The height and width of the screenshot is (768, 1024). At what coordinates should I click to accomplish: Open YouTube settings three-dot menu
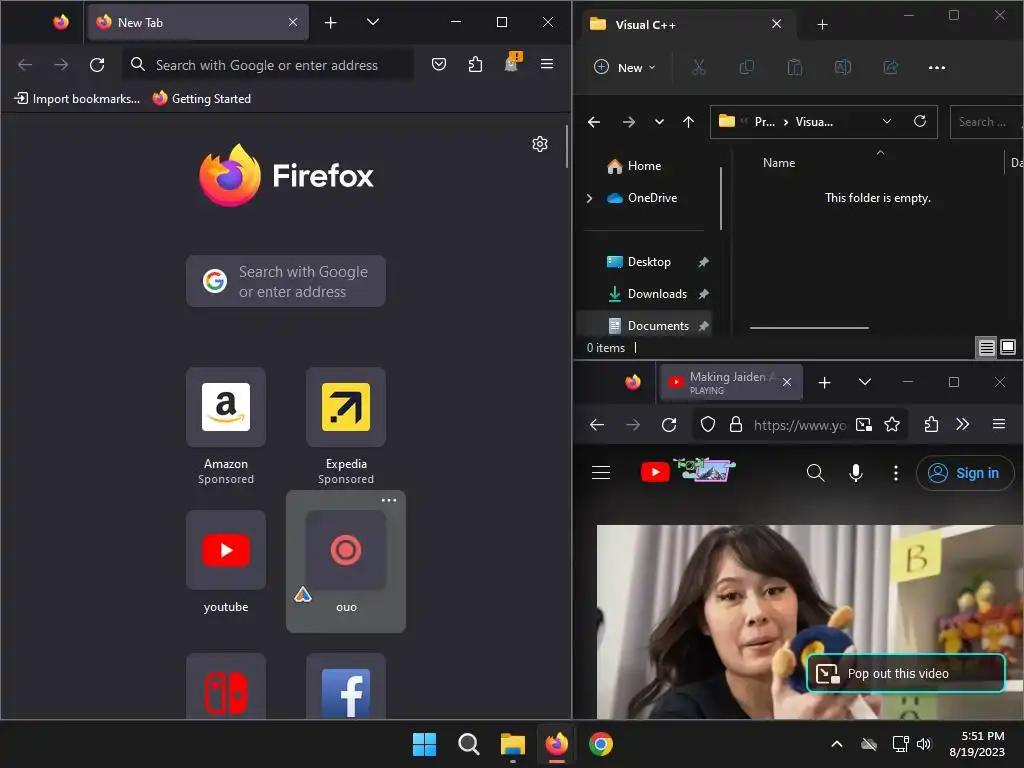coord(896,473)
